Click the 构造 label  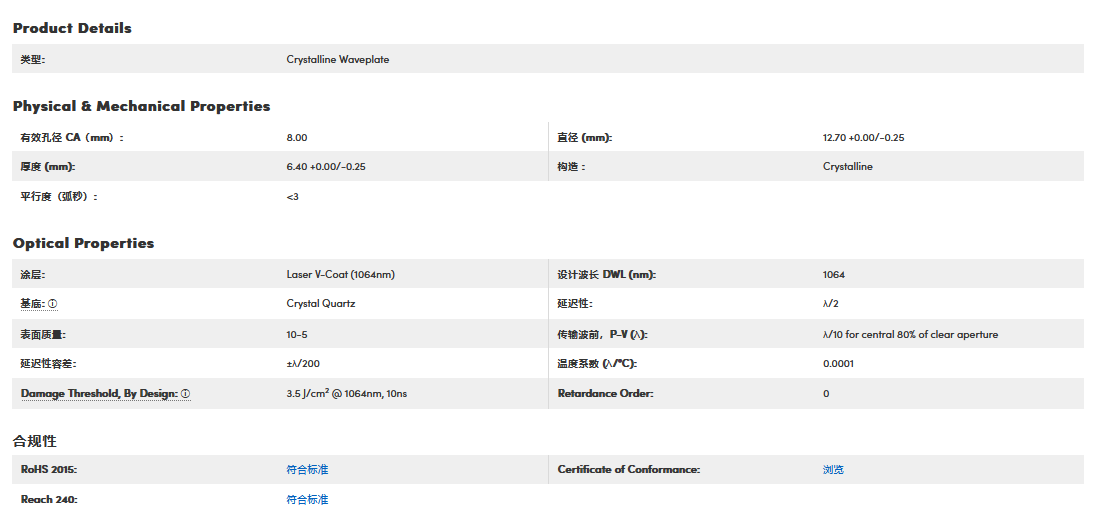(571, 167)
